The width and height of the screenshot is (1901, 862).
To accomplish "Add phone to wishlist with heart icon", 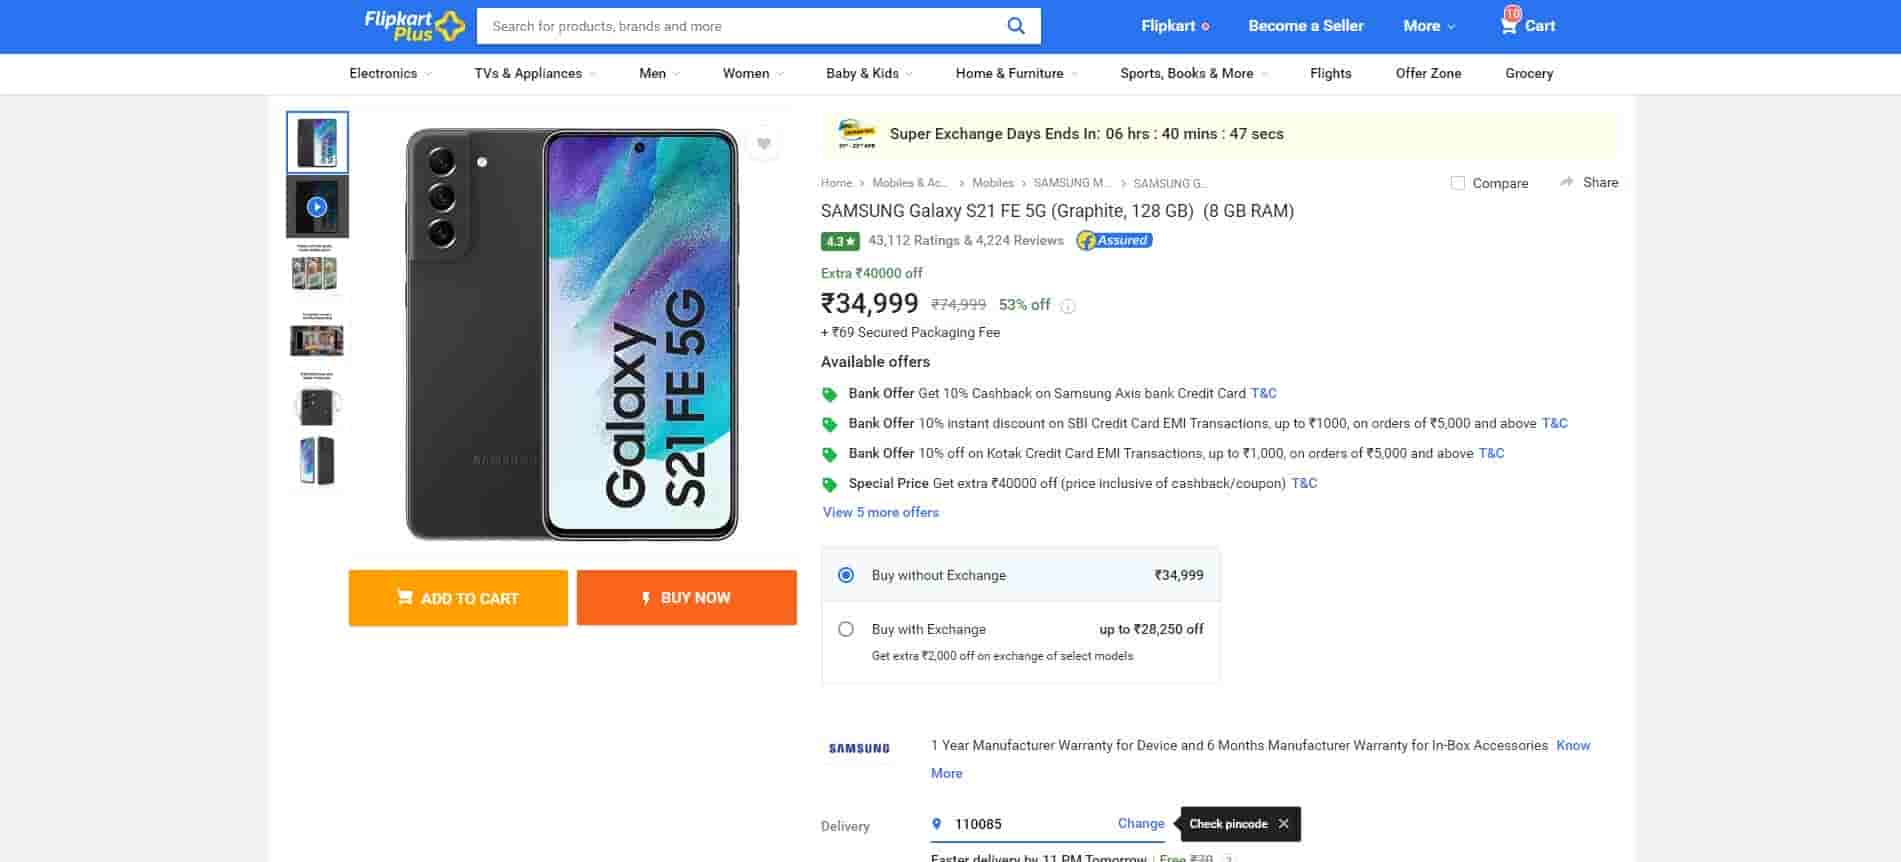I will click(763, 144).
